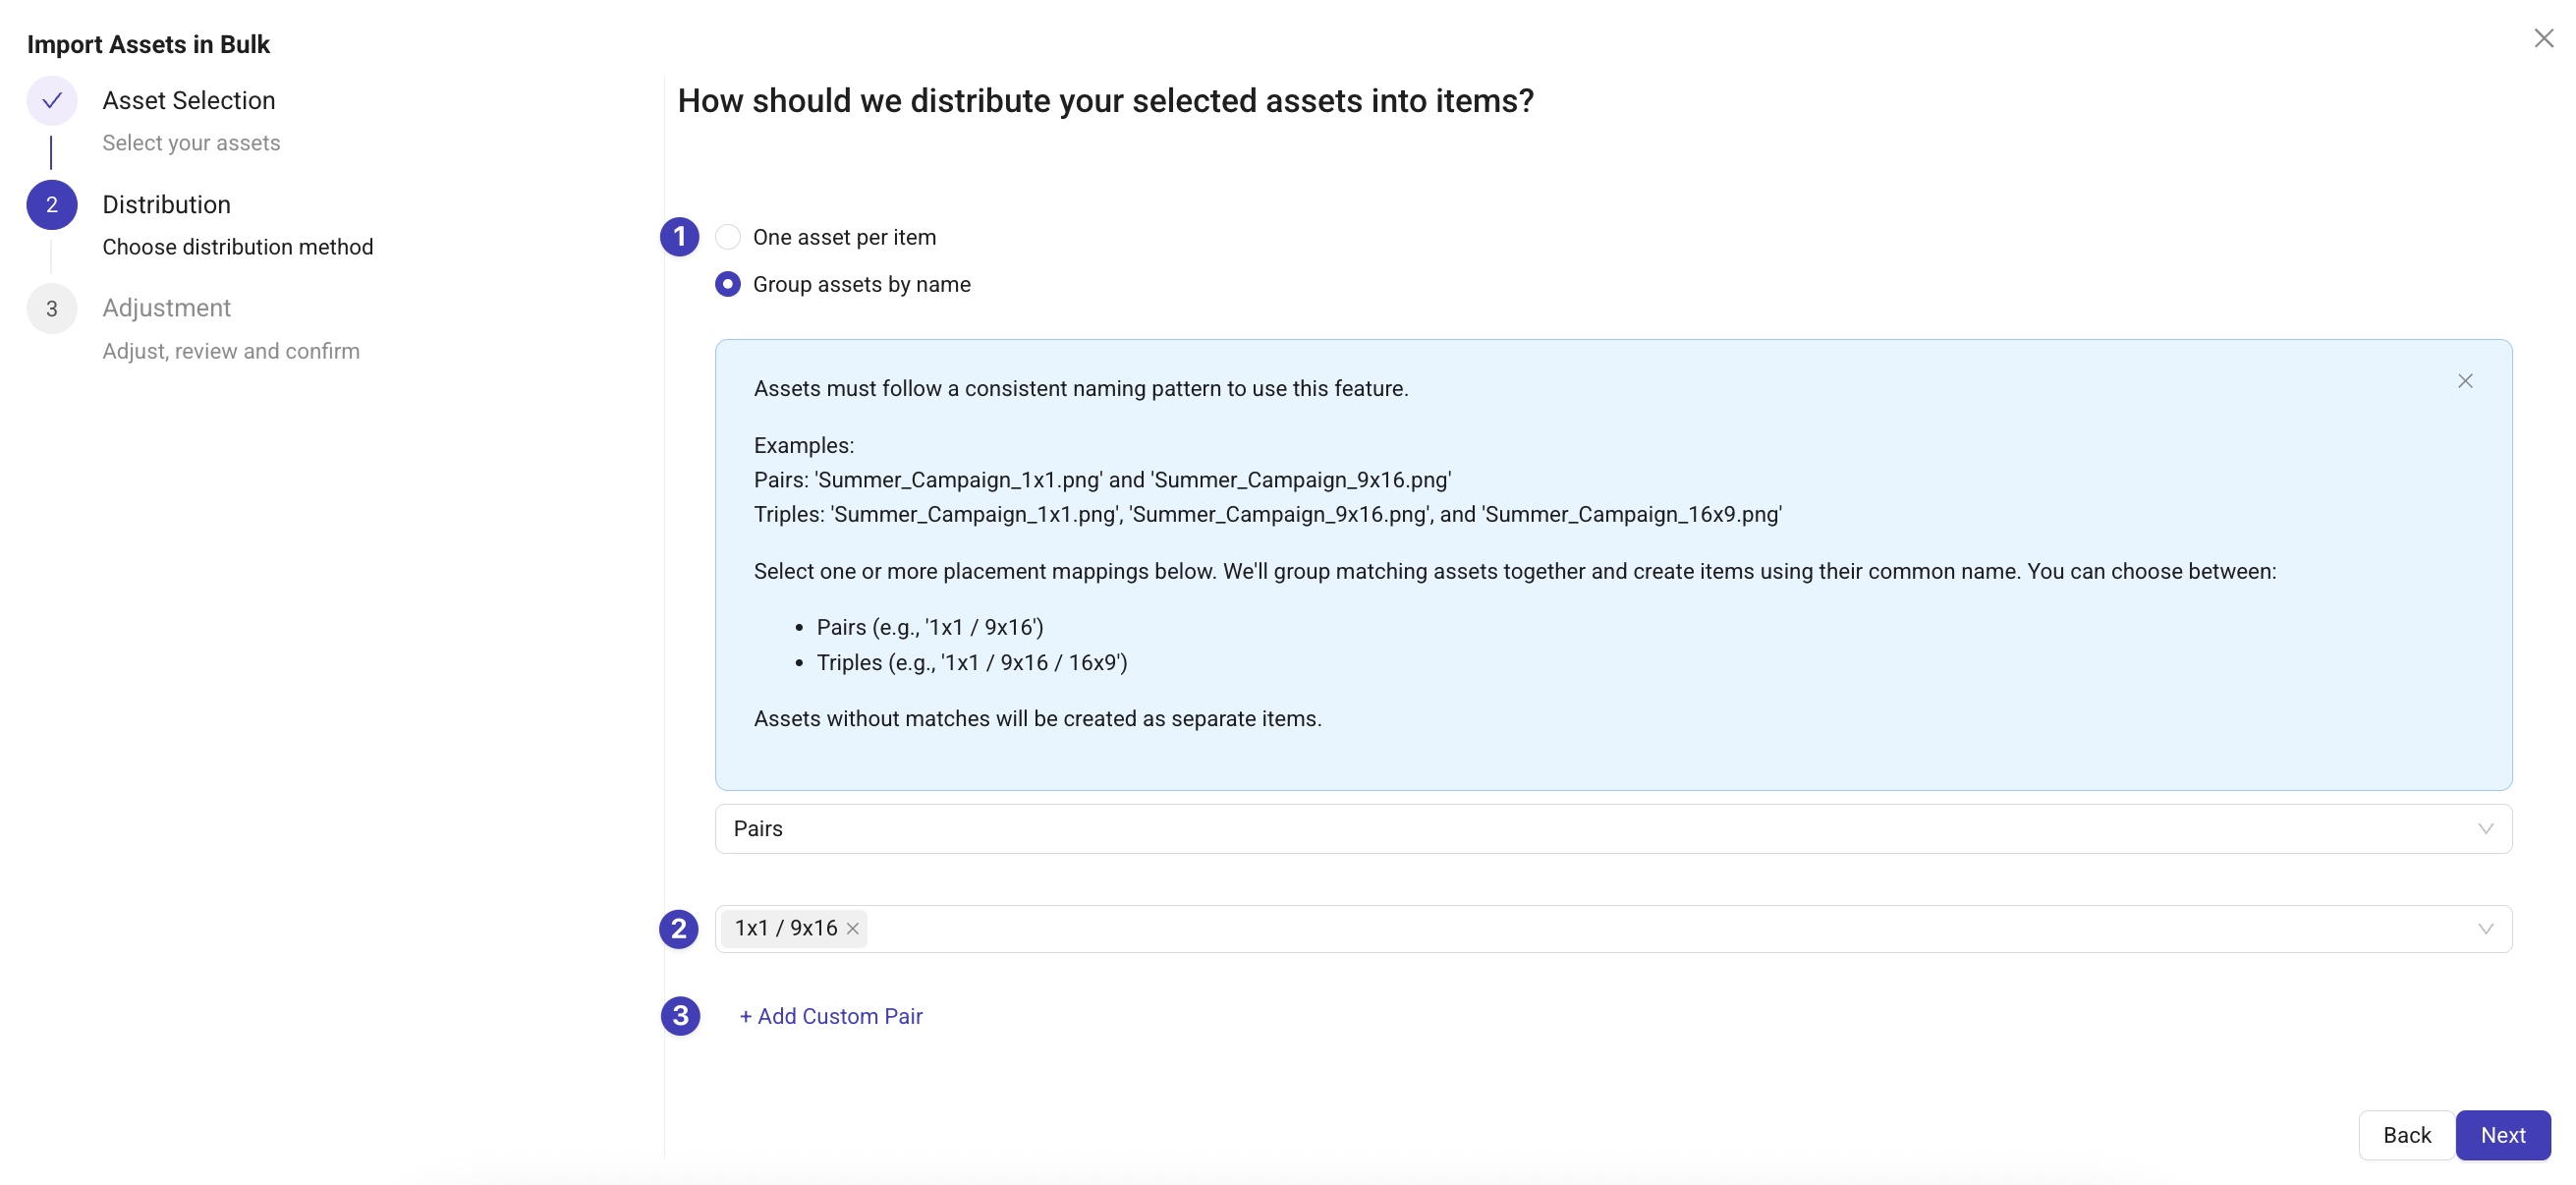Click the Distribution step number 2 circle
Viewport: 2576px width, 1185px height.
(52, 205)
